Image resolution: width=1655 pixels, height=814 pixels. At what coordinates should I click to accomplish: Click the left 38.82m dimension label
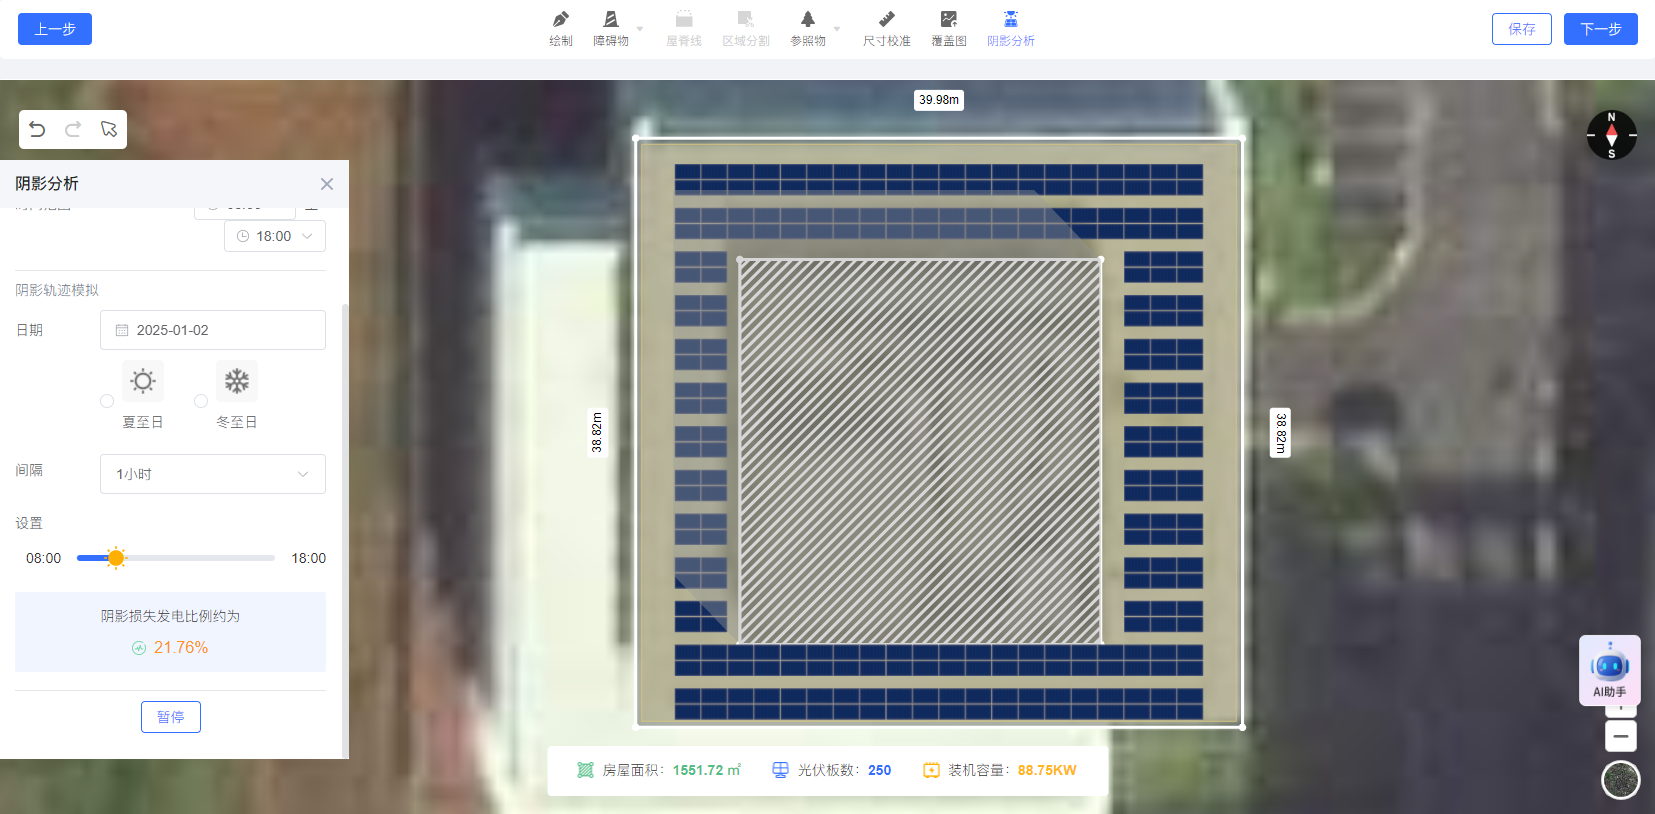597,432
